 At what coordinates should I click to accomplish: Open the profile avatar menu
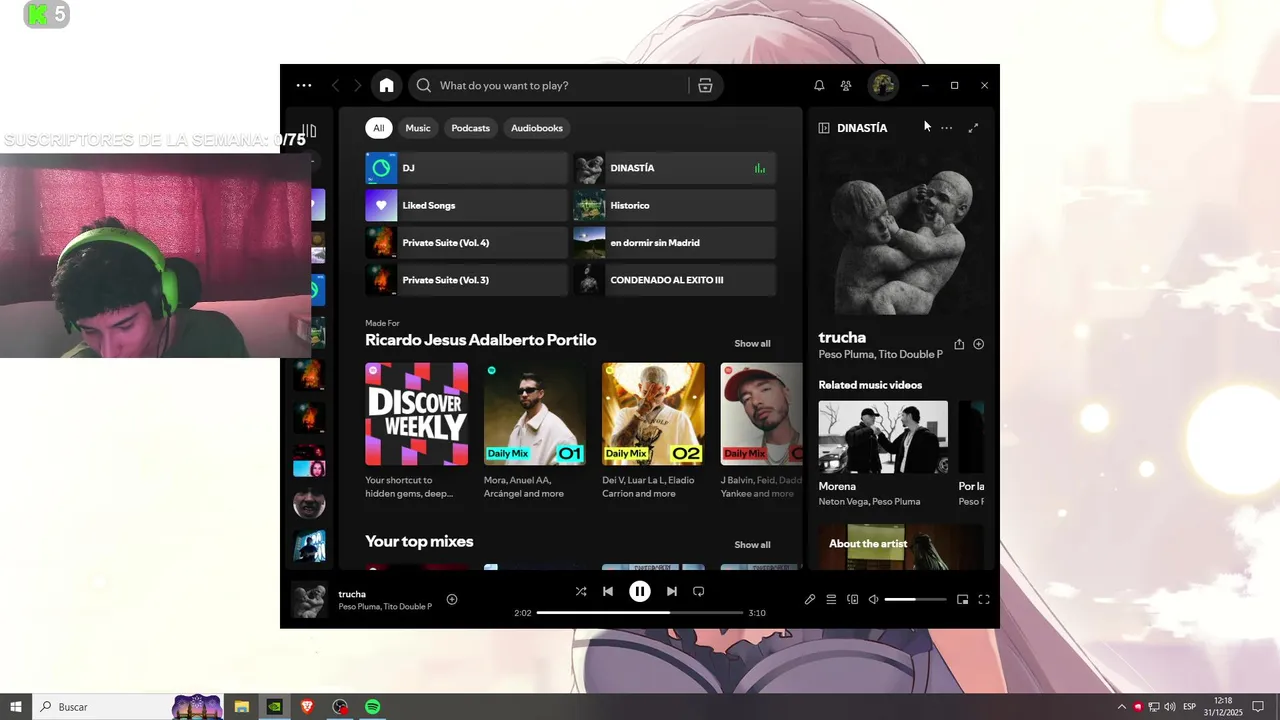pos(883,86)
